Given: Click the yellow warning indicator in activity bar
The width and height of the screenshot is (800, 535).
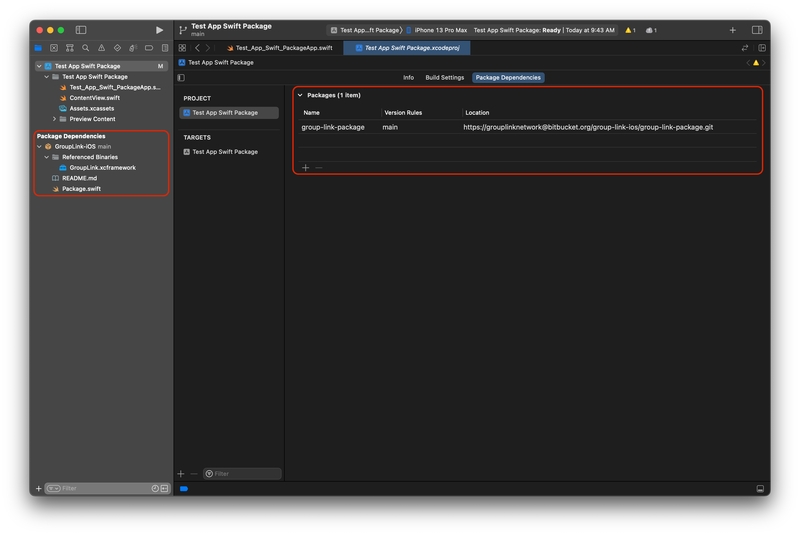Looking at the screenshot, I should 630,30.
